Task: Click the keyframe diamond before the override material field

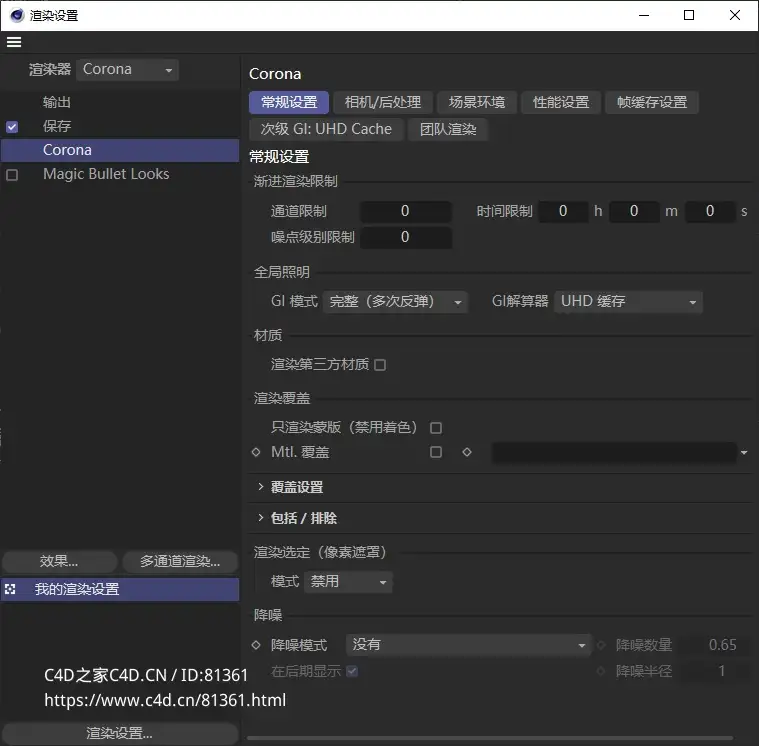Action: click(x=467, y=452)
